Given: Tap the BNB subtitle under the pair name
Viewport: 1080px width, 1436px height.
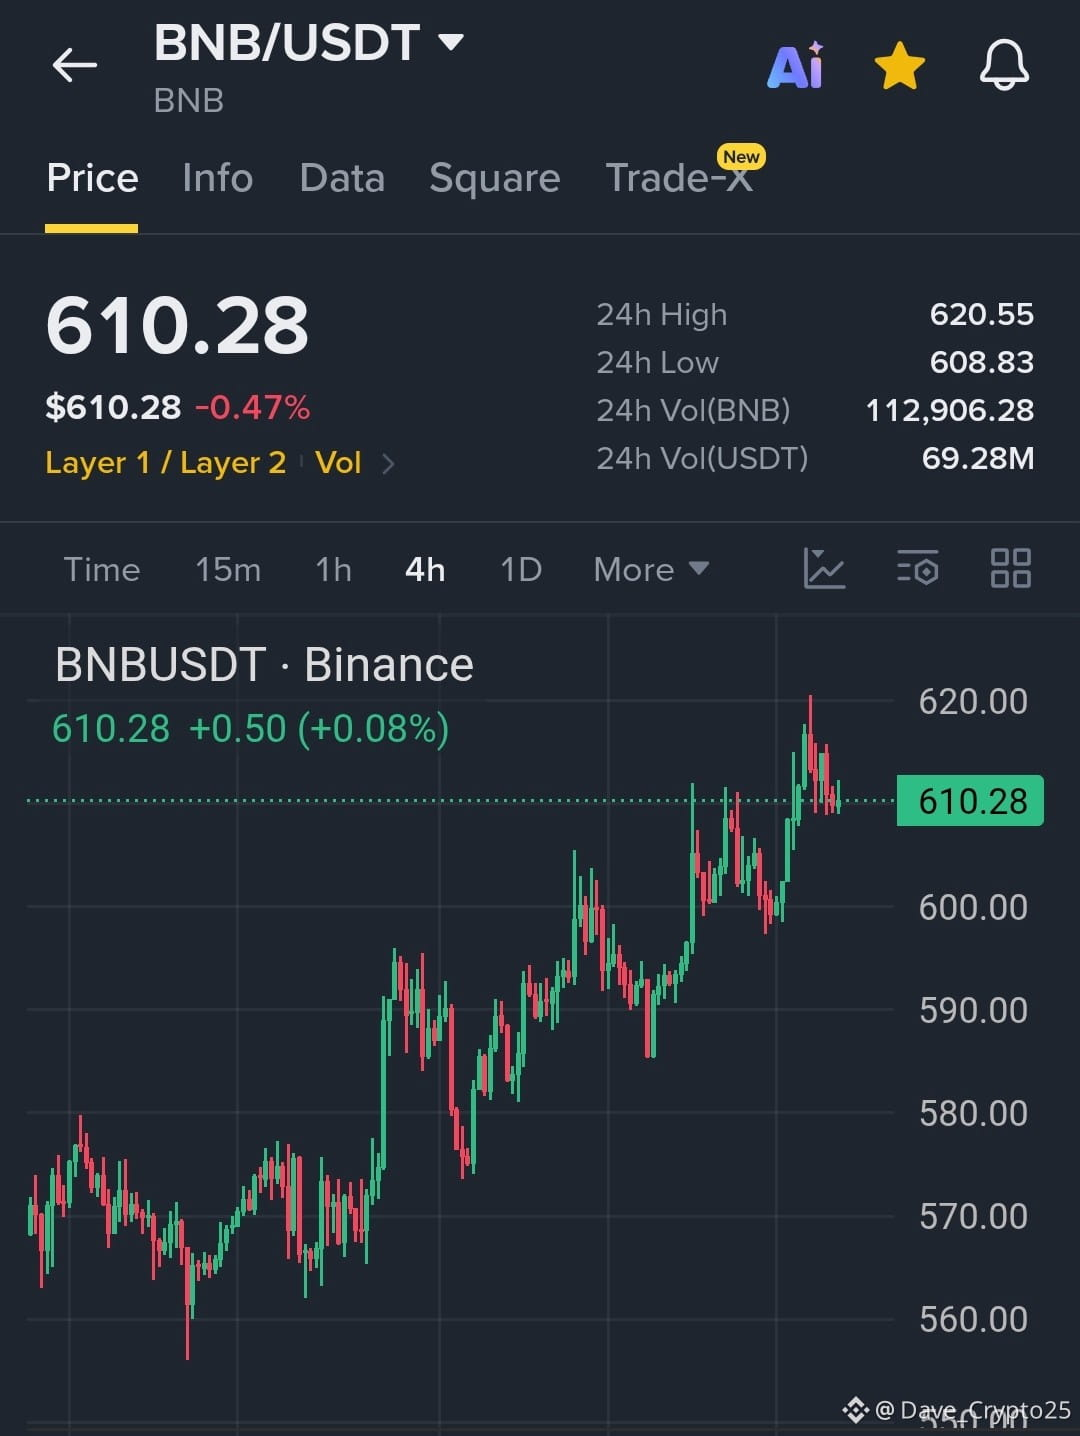Looking at the screenshot, I should [189, 101].
